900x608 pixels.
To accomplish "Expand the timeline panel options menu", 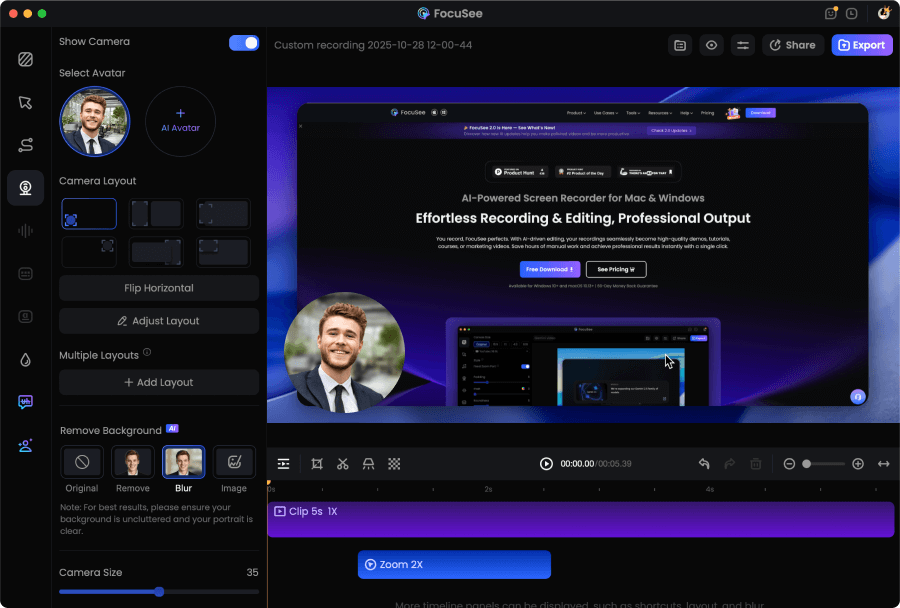I will [284, 464].
